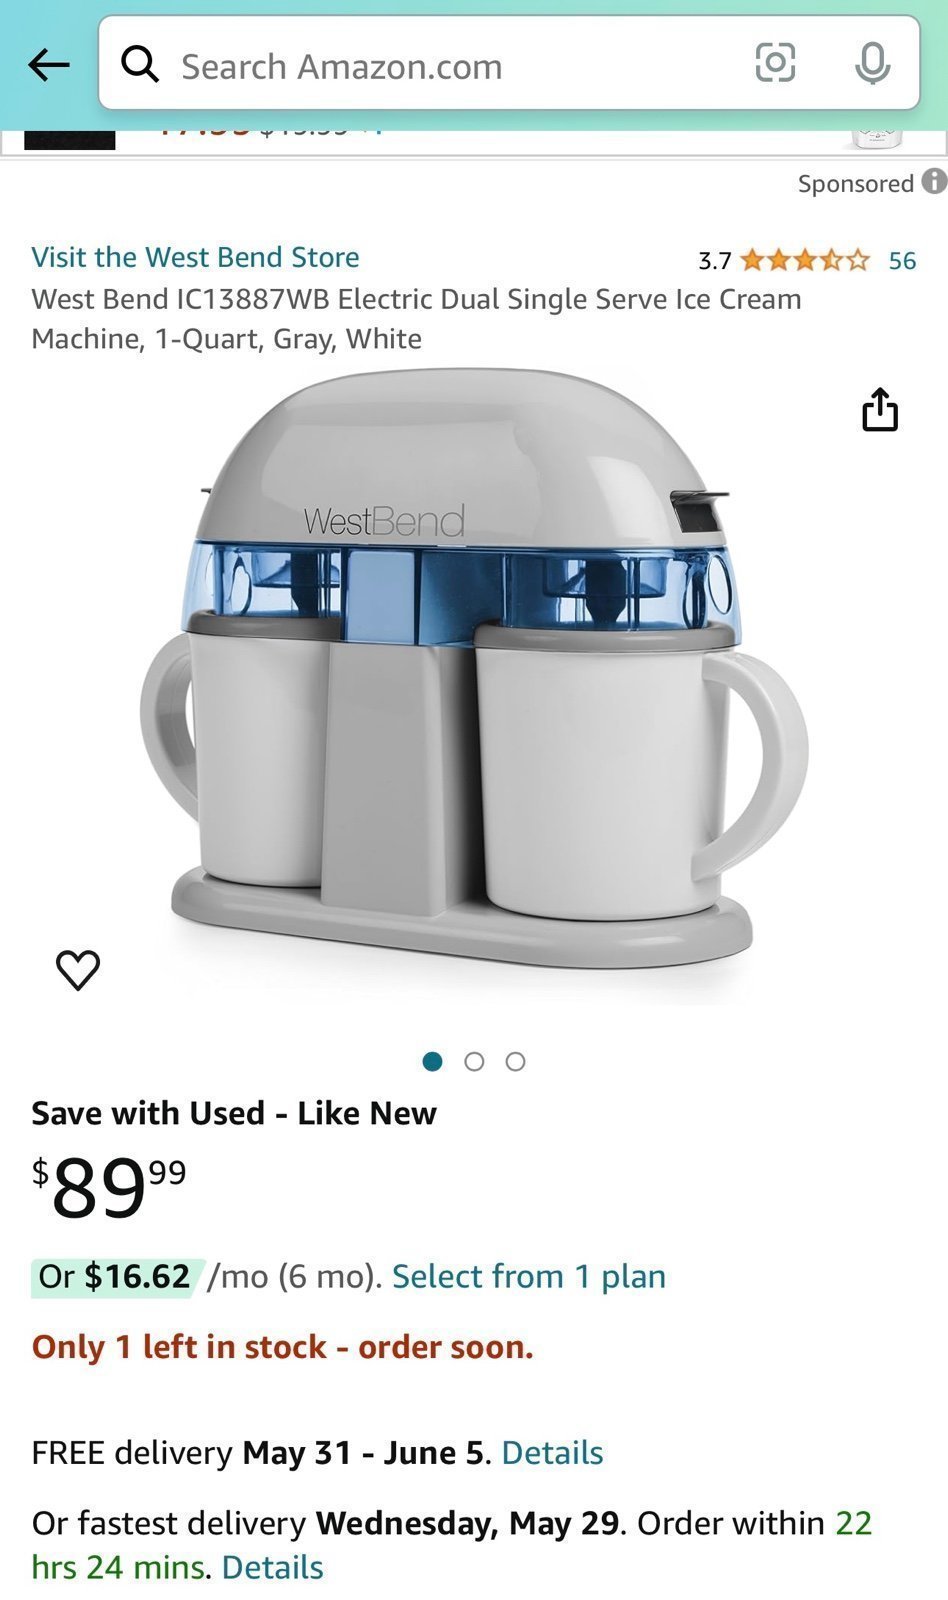Screen dimensions: 948x1600
Task: Tap the share icon on product image
Action: 880,409
